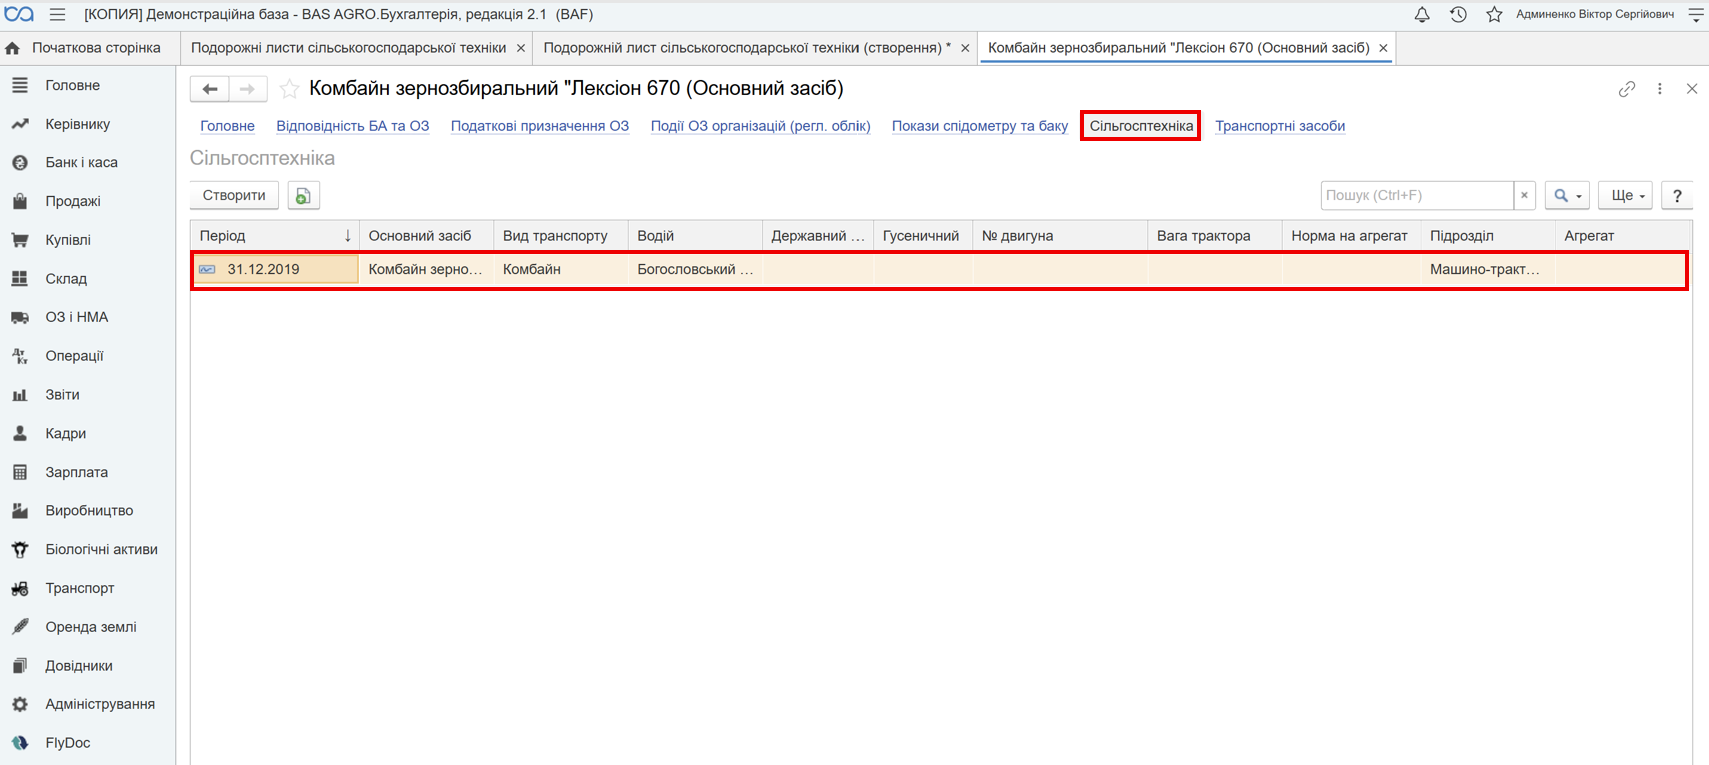Select the Богословський driver cell
The width and height of the screenshot is (1709, 765).
[x=695, y=269]
